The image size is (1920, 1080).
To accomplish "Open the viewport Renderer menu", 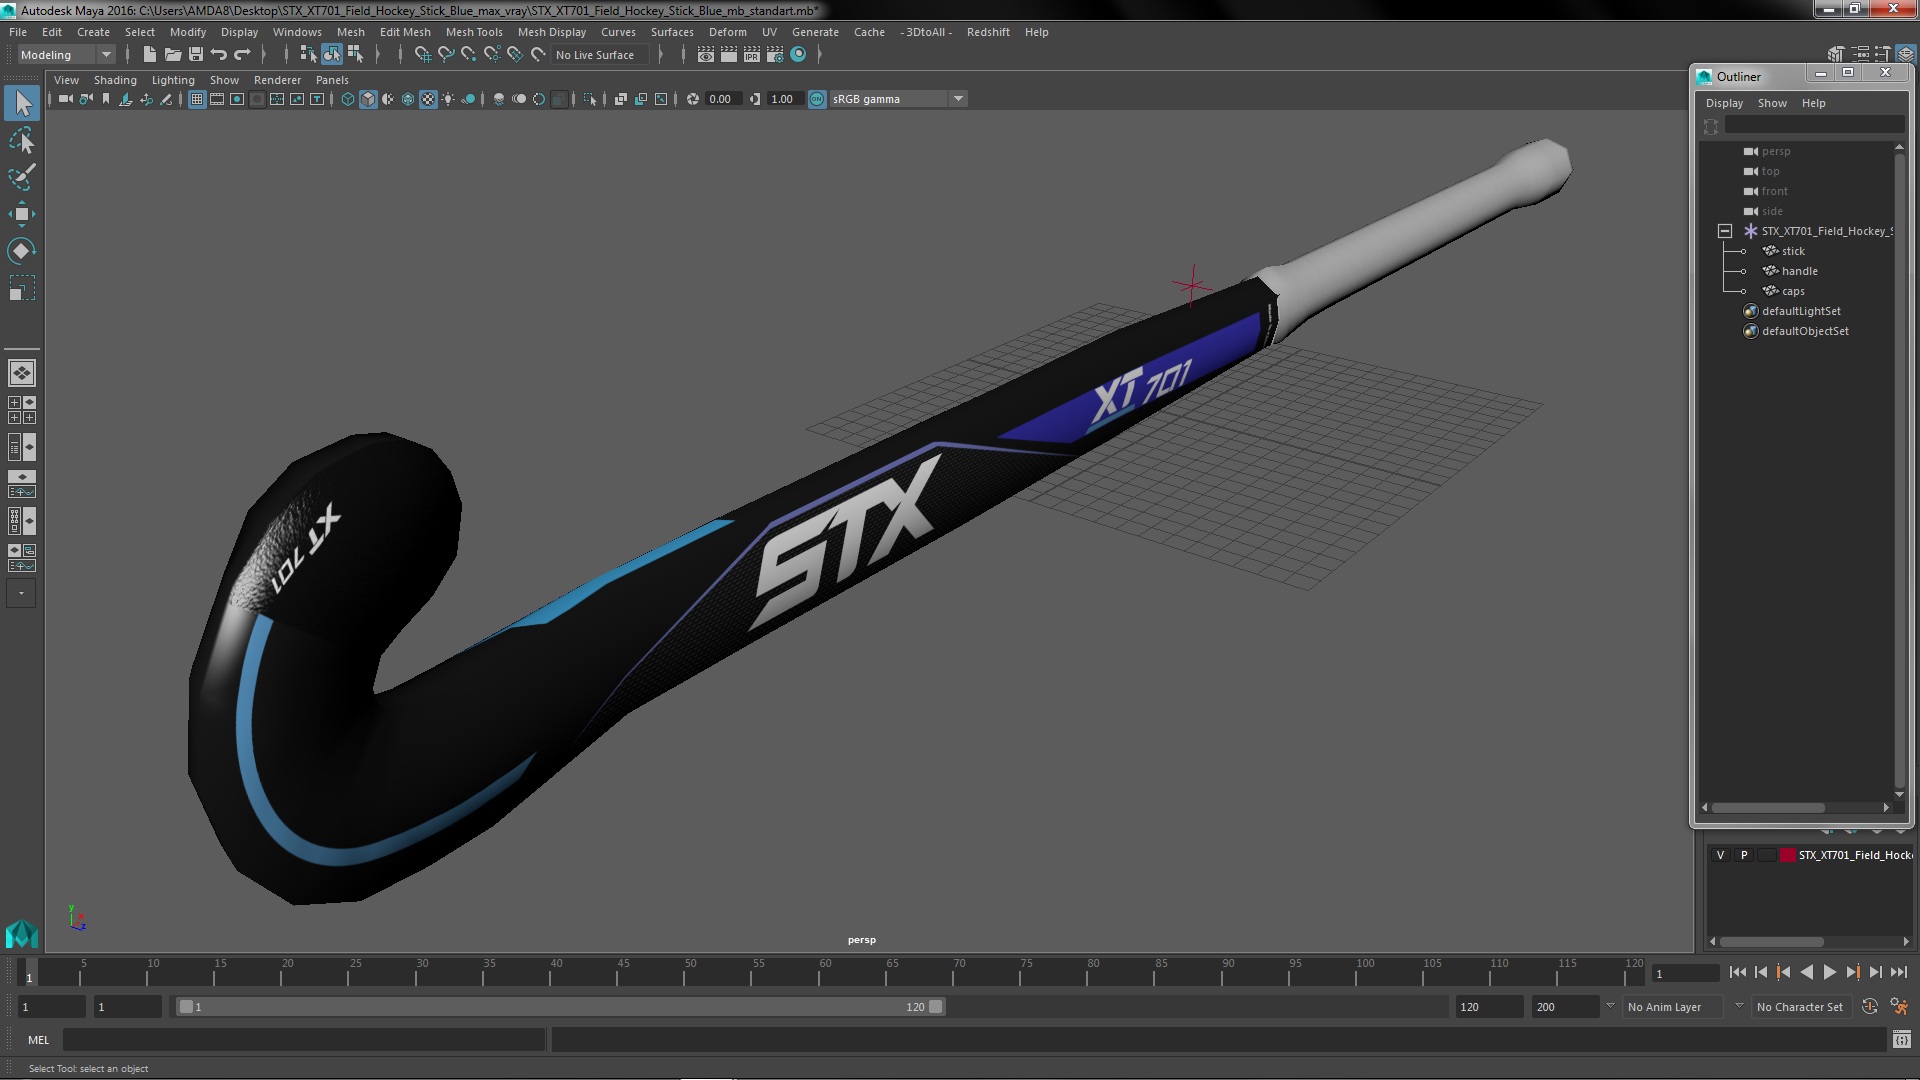I will 277,80.
